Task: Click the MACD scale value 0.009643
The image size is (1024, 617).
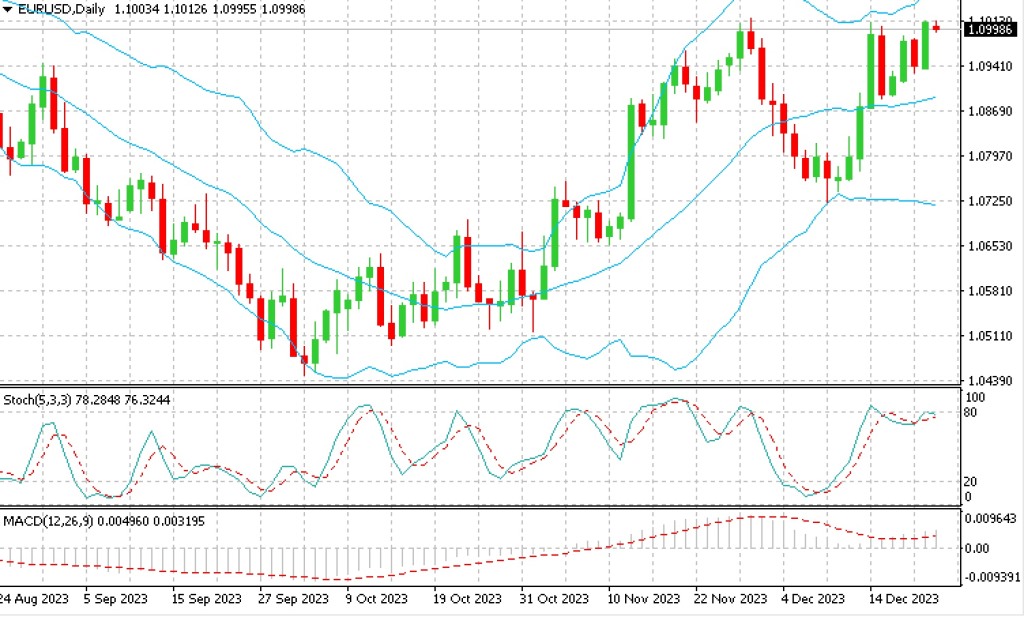Action: point(991,518)
